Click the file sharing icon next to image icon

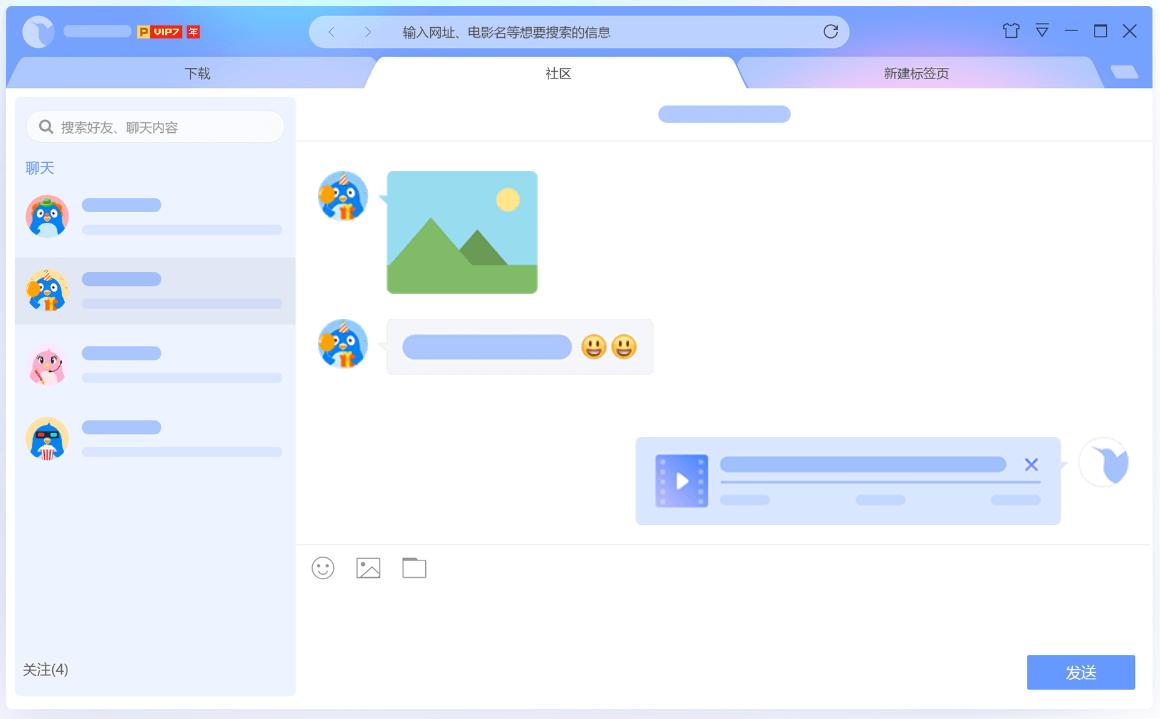pos(415,567)
